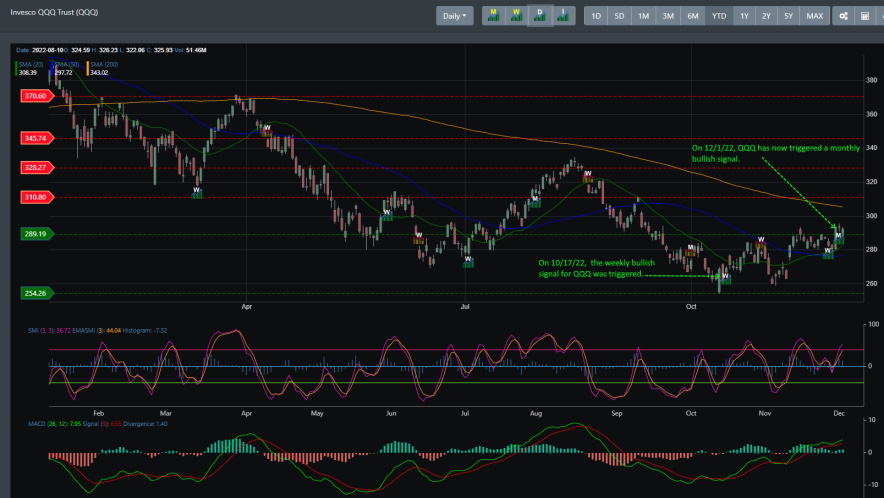Open the Daily interval dropdown

(x=454, y=16)
